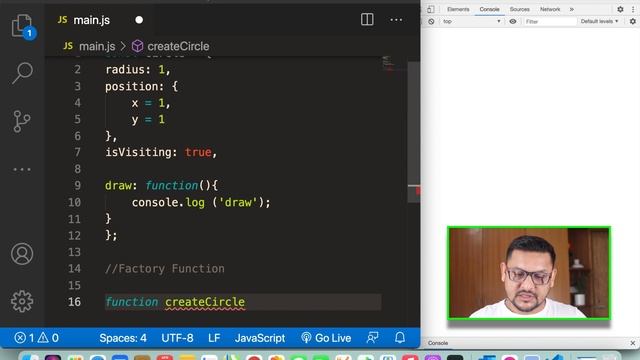The height and width of the screenshot is (360, 640).
Task: Click the warnings count in status bar
Action: [48, 338]
